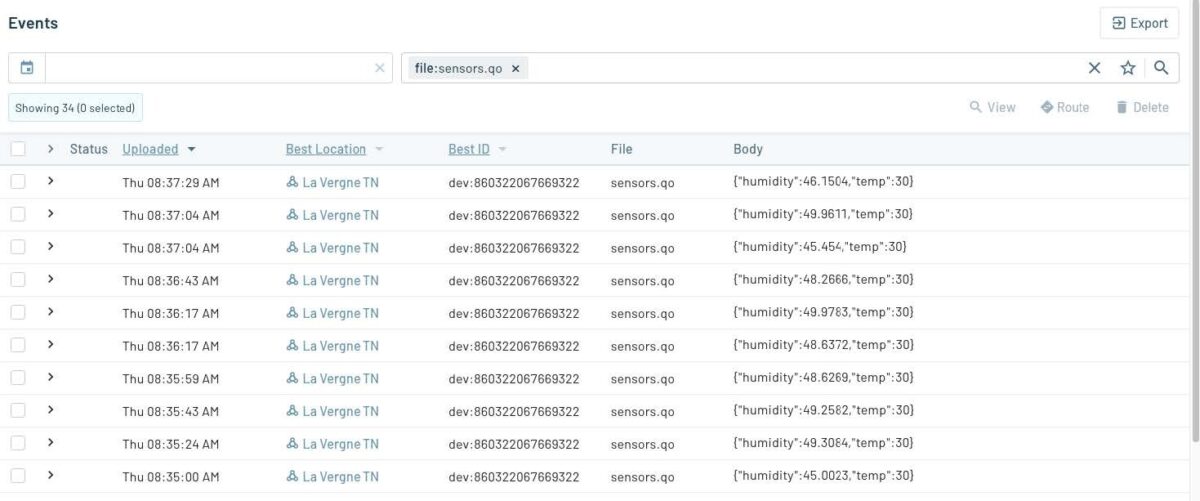Click the Route events button

click(1064, 107)
